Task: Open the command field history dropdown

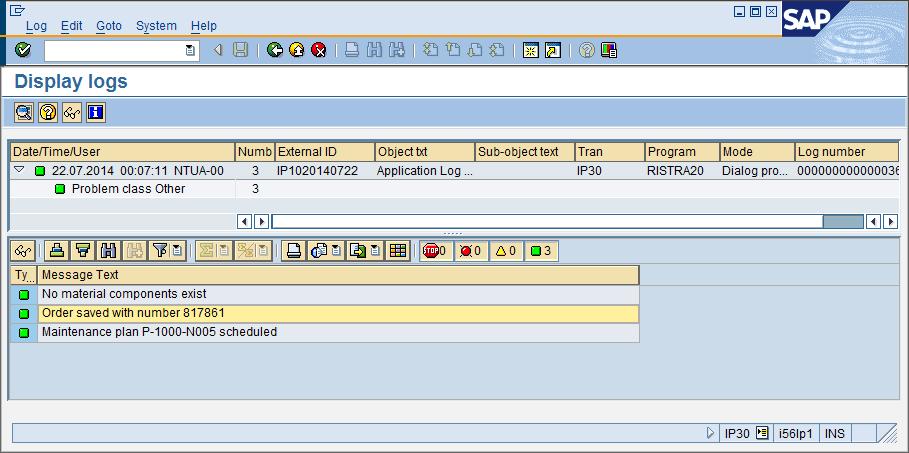Action: (x=190, y=50)
